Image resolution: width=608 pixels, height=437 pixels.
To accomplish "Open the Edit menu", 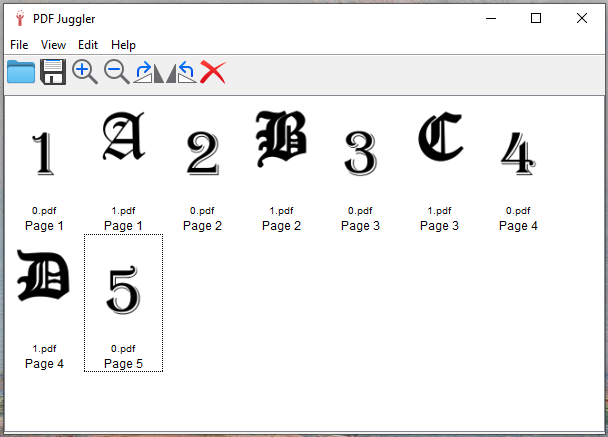I will pos(88,45).
